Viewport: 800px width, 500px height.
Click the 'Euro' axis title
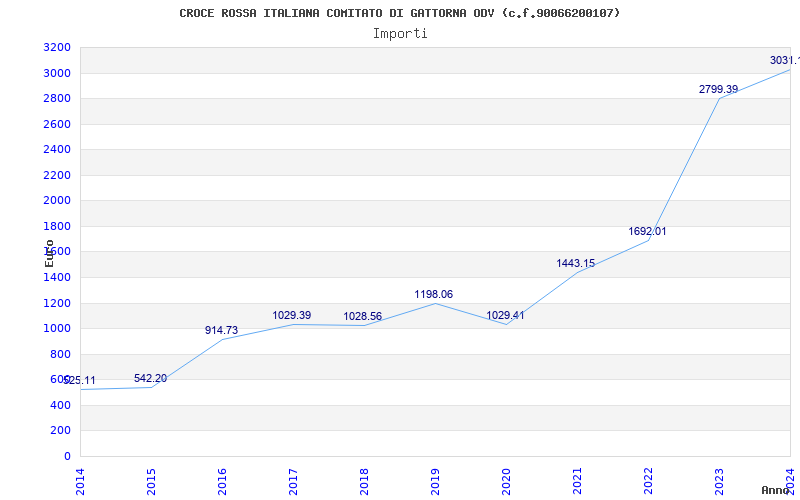pos(49,254)
